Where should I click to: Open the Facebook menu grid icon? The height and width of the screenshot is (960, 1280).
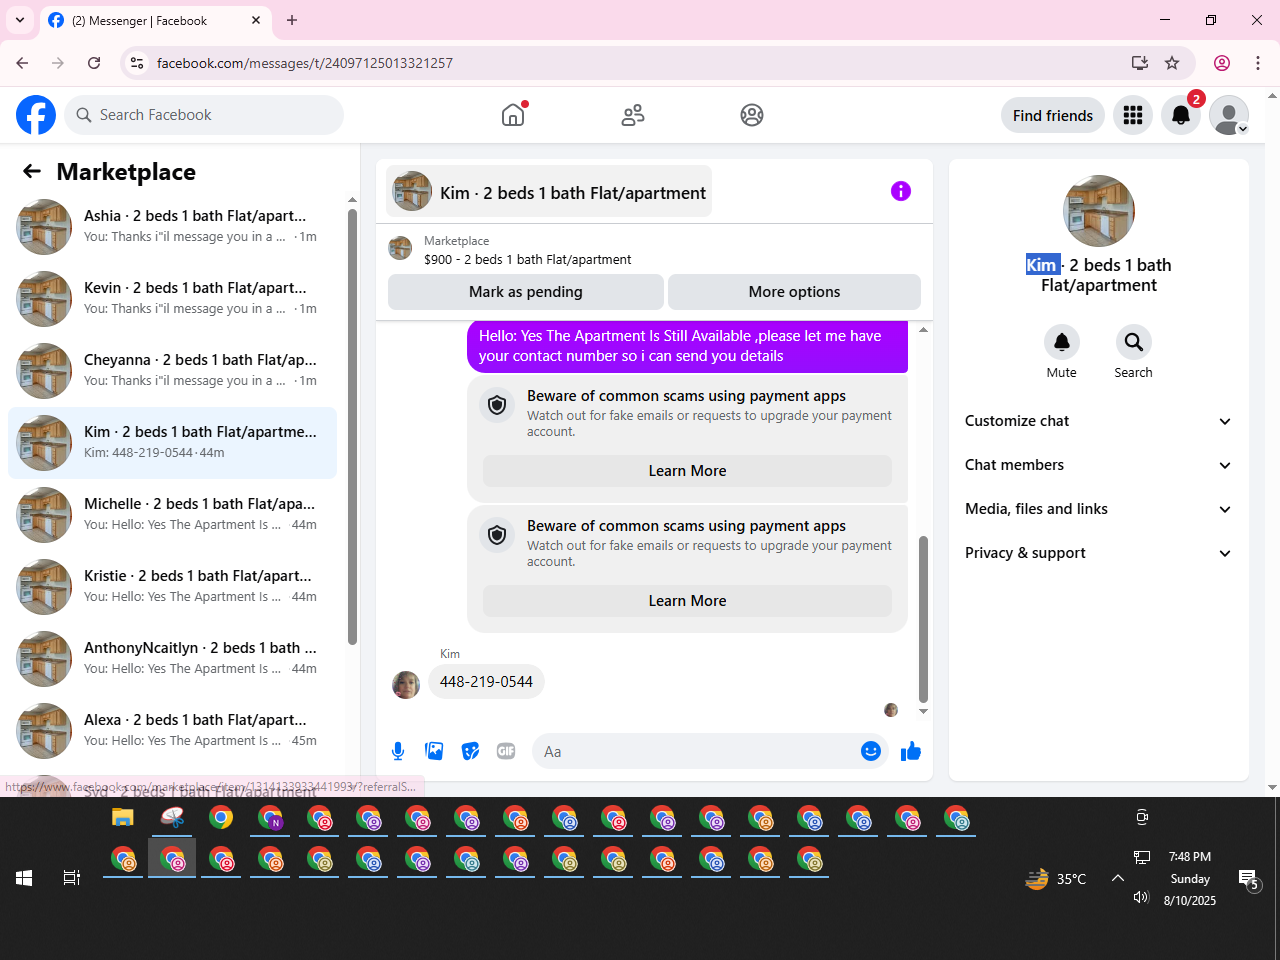1133,115
